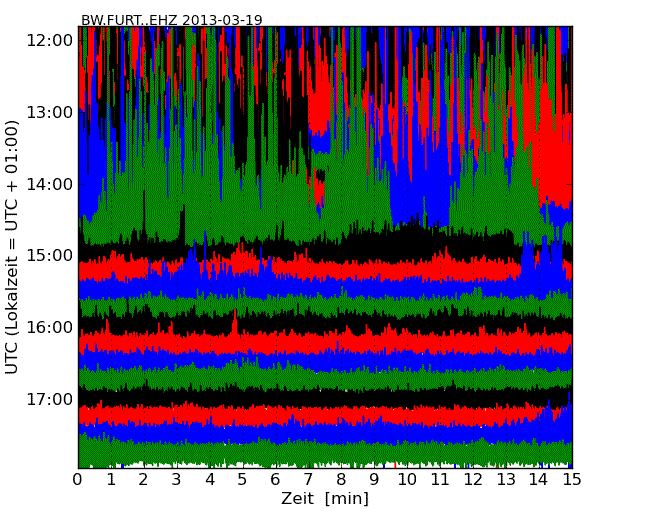The width and height of the screenshot is (650, 520).
Task: Click the 5 minute tick label
Action: (x=243, y=480)
